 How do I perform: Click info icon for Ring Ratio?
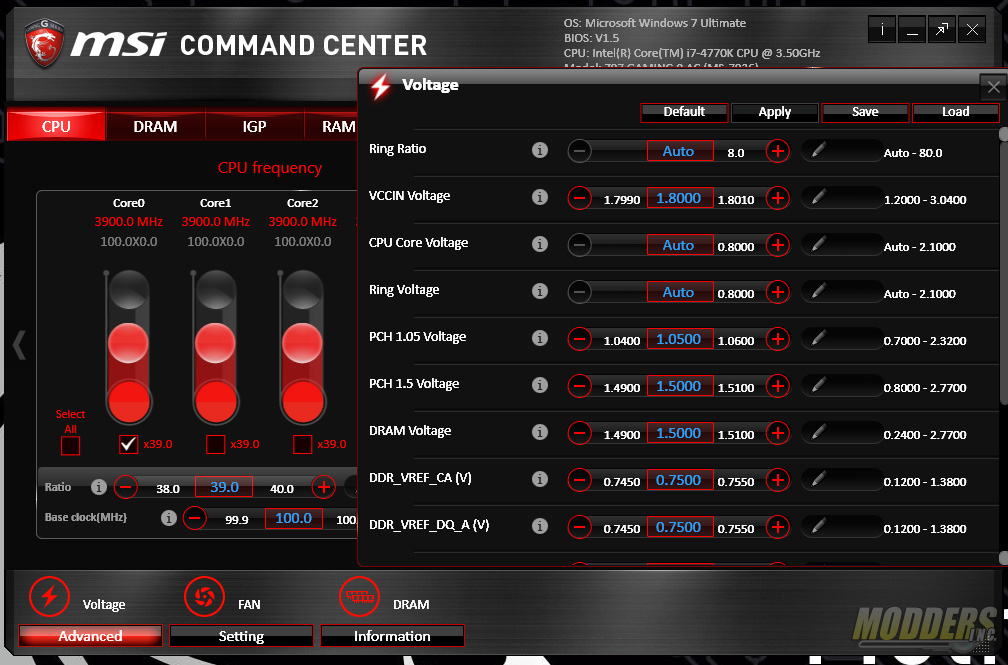pos(540,150)
